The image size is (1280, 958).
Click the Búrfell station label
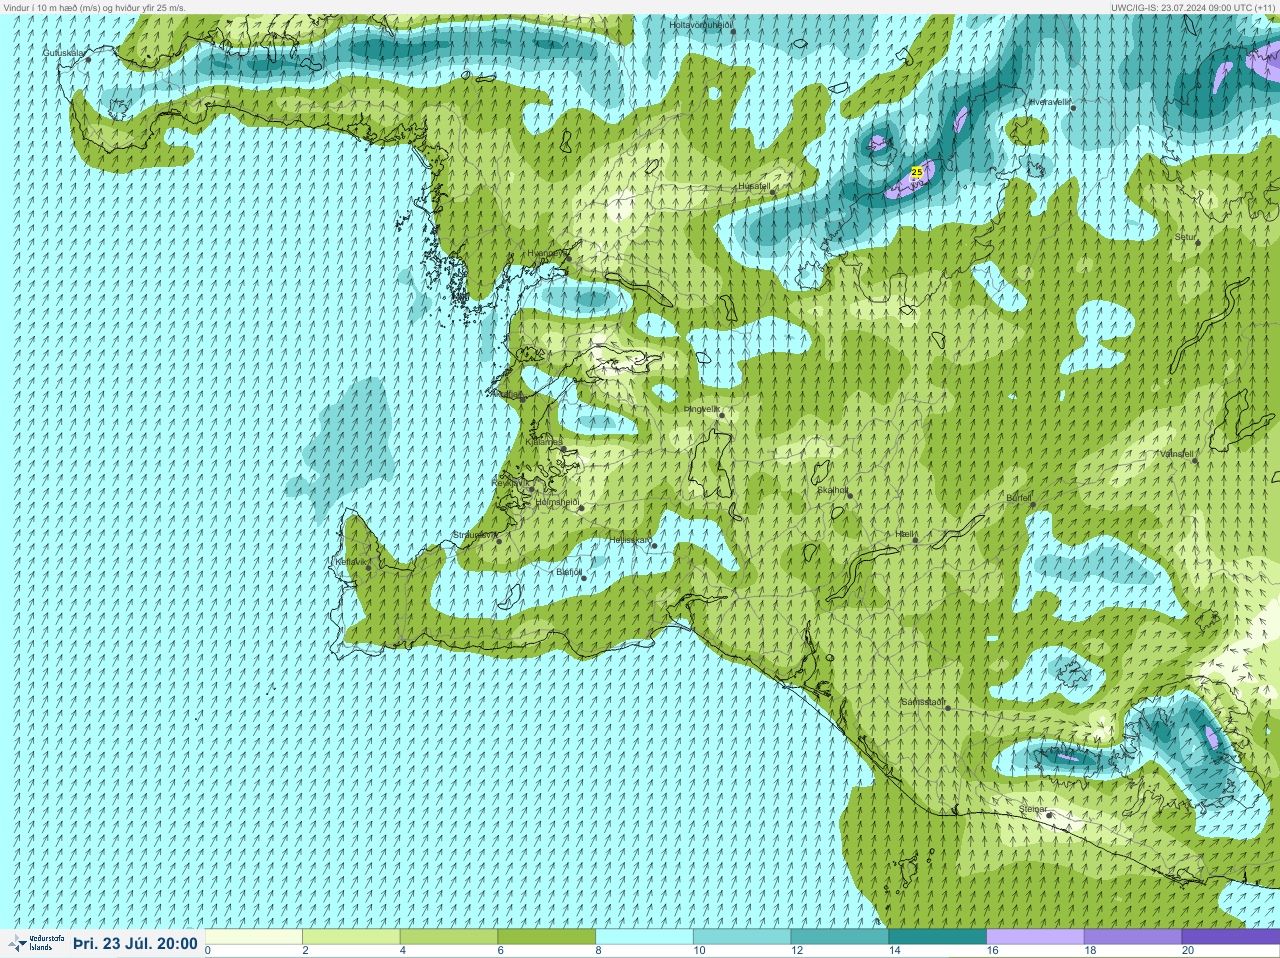[x=1018, y=497]
